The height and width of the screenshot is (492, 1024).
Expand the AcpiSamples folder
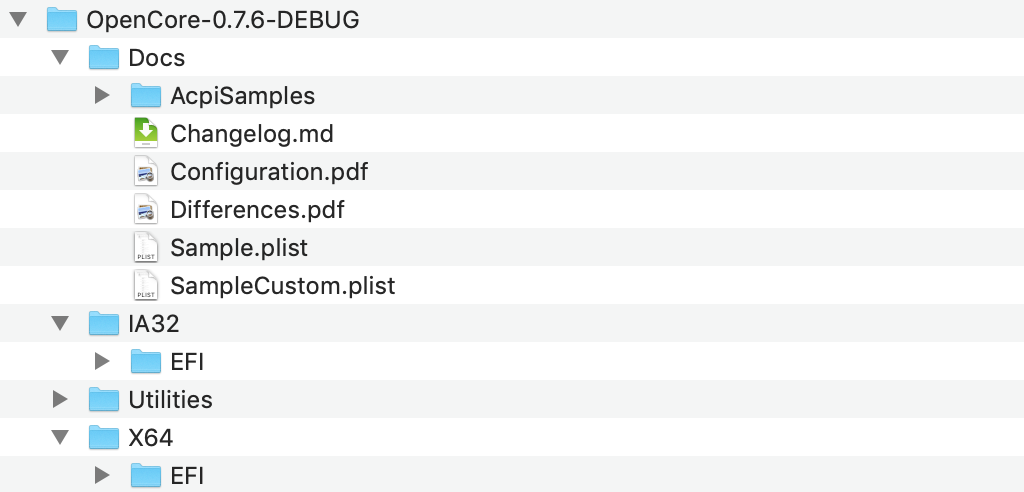(101, 96)
